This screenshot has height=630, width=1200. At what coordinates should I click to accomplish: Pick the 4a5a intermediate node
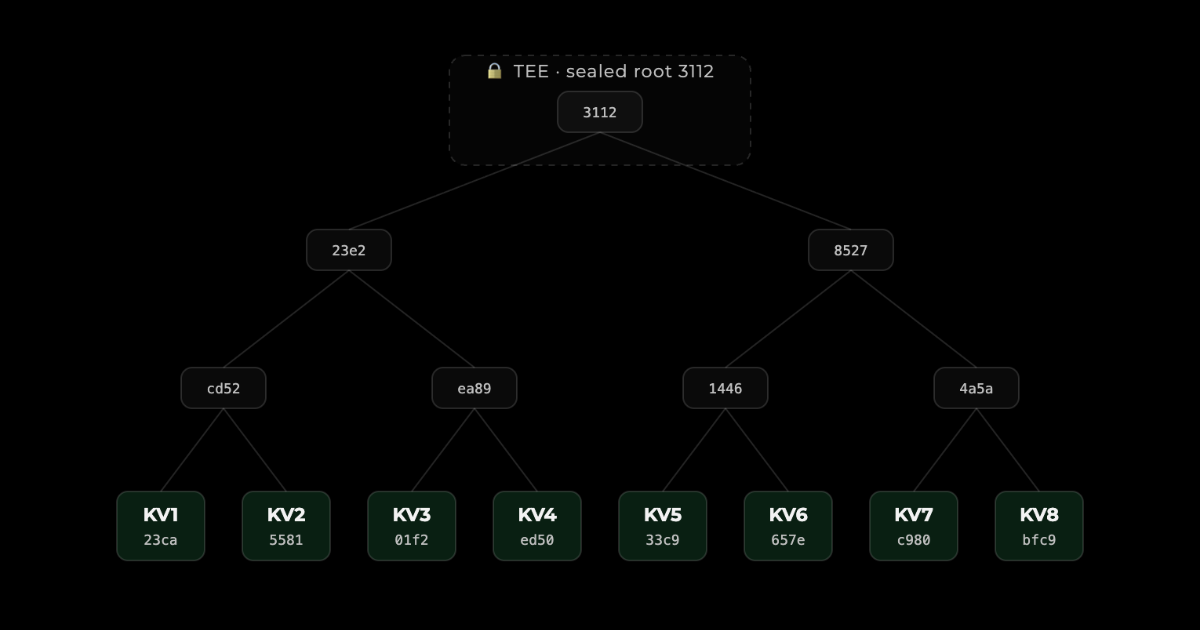pyautogui.click(x=976, y=388)
